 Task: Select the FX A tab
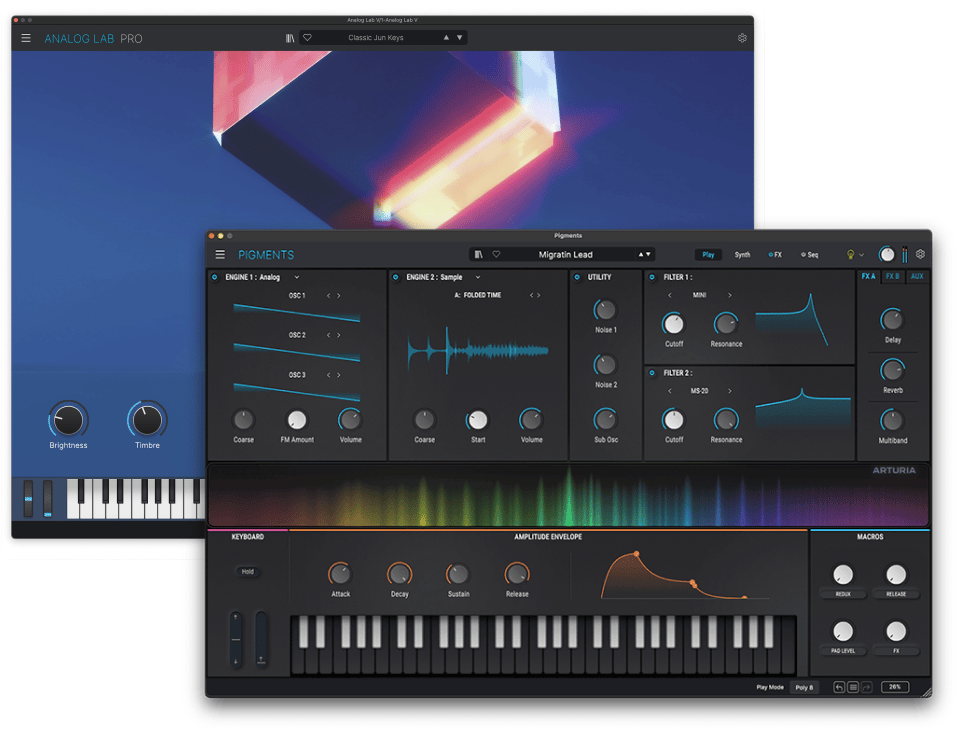pyautogui.click(x=868, y=277)
